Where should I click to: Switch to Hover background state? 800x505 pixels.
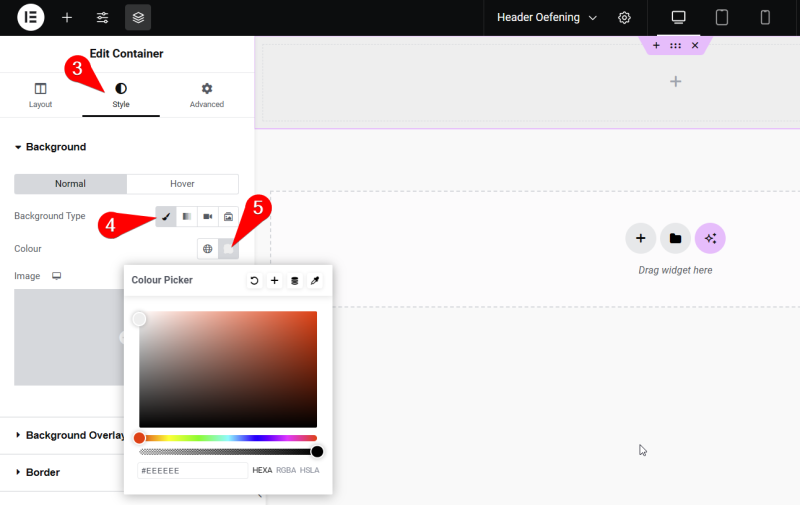(182, 184)
